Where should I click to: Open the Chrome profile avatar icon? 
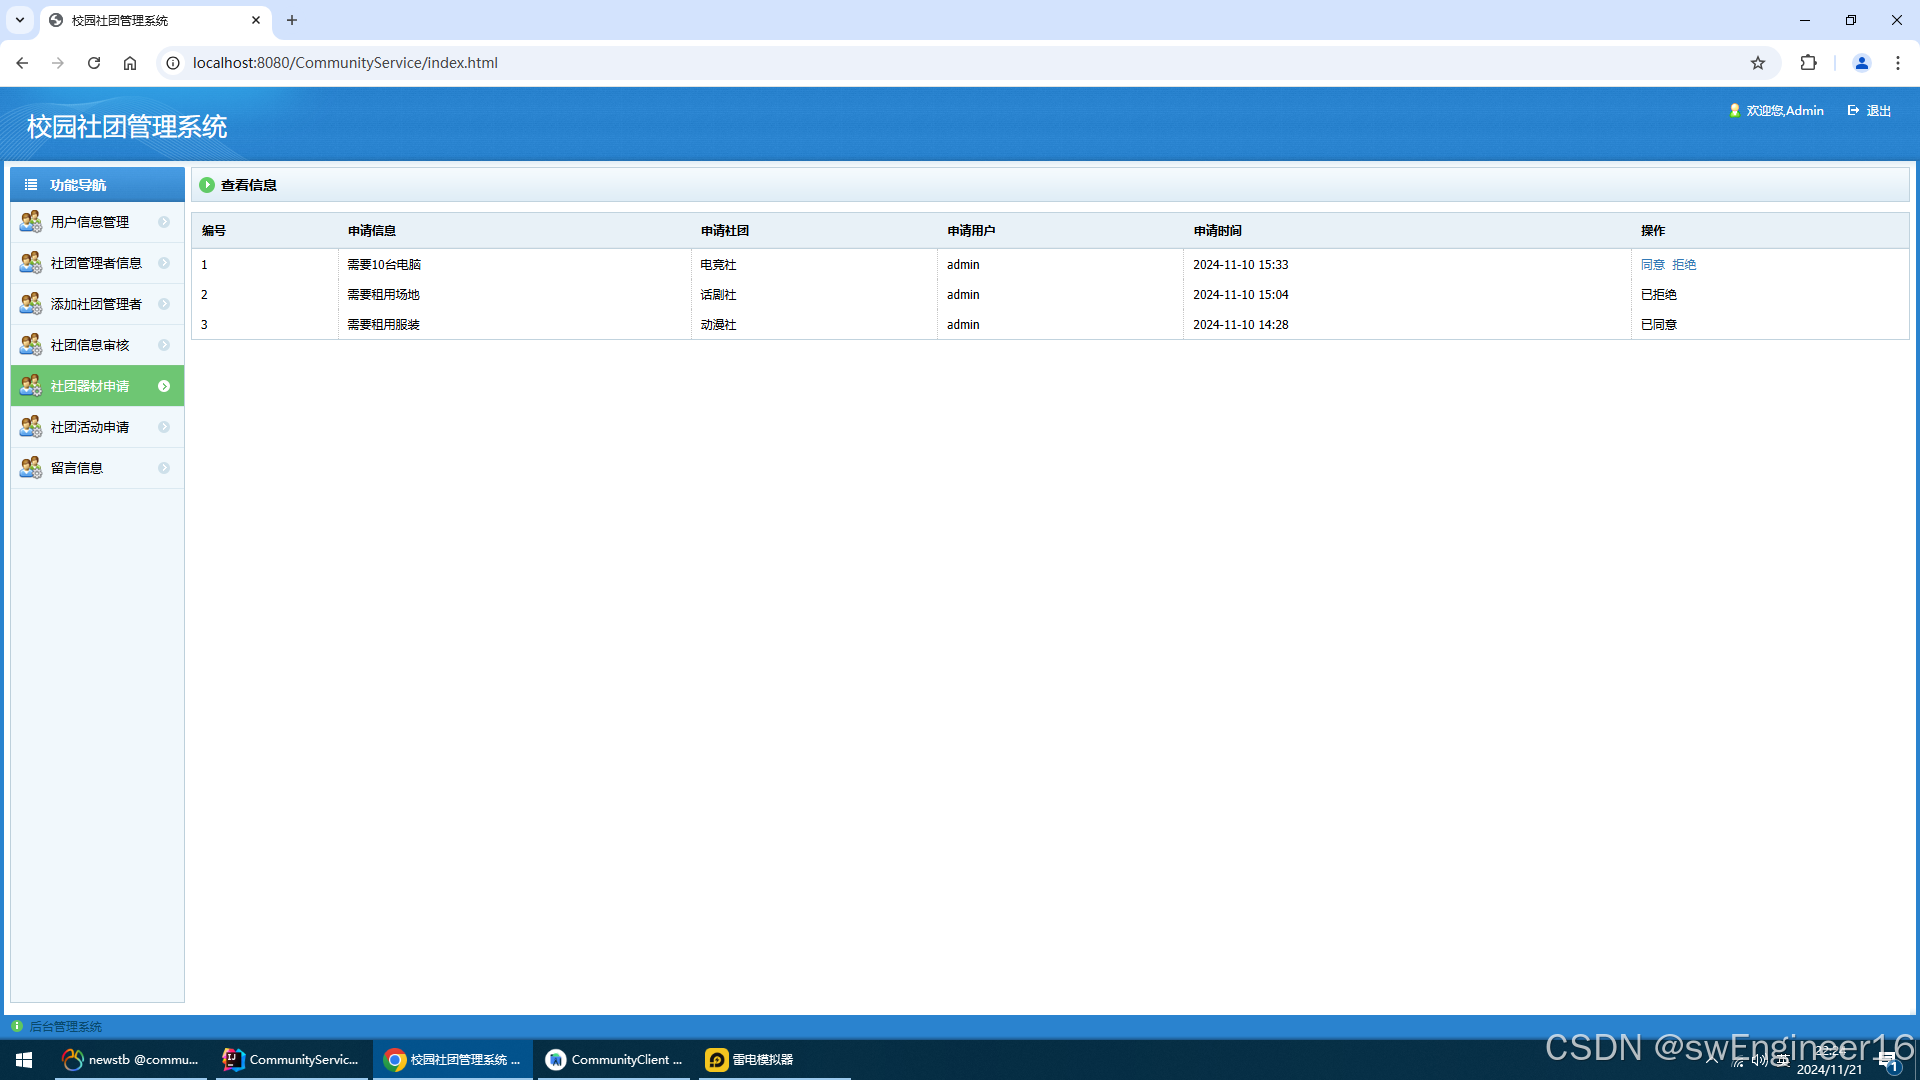click(x=1861, y=63)
